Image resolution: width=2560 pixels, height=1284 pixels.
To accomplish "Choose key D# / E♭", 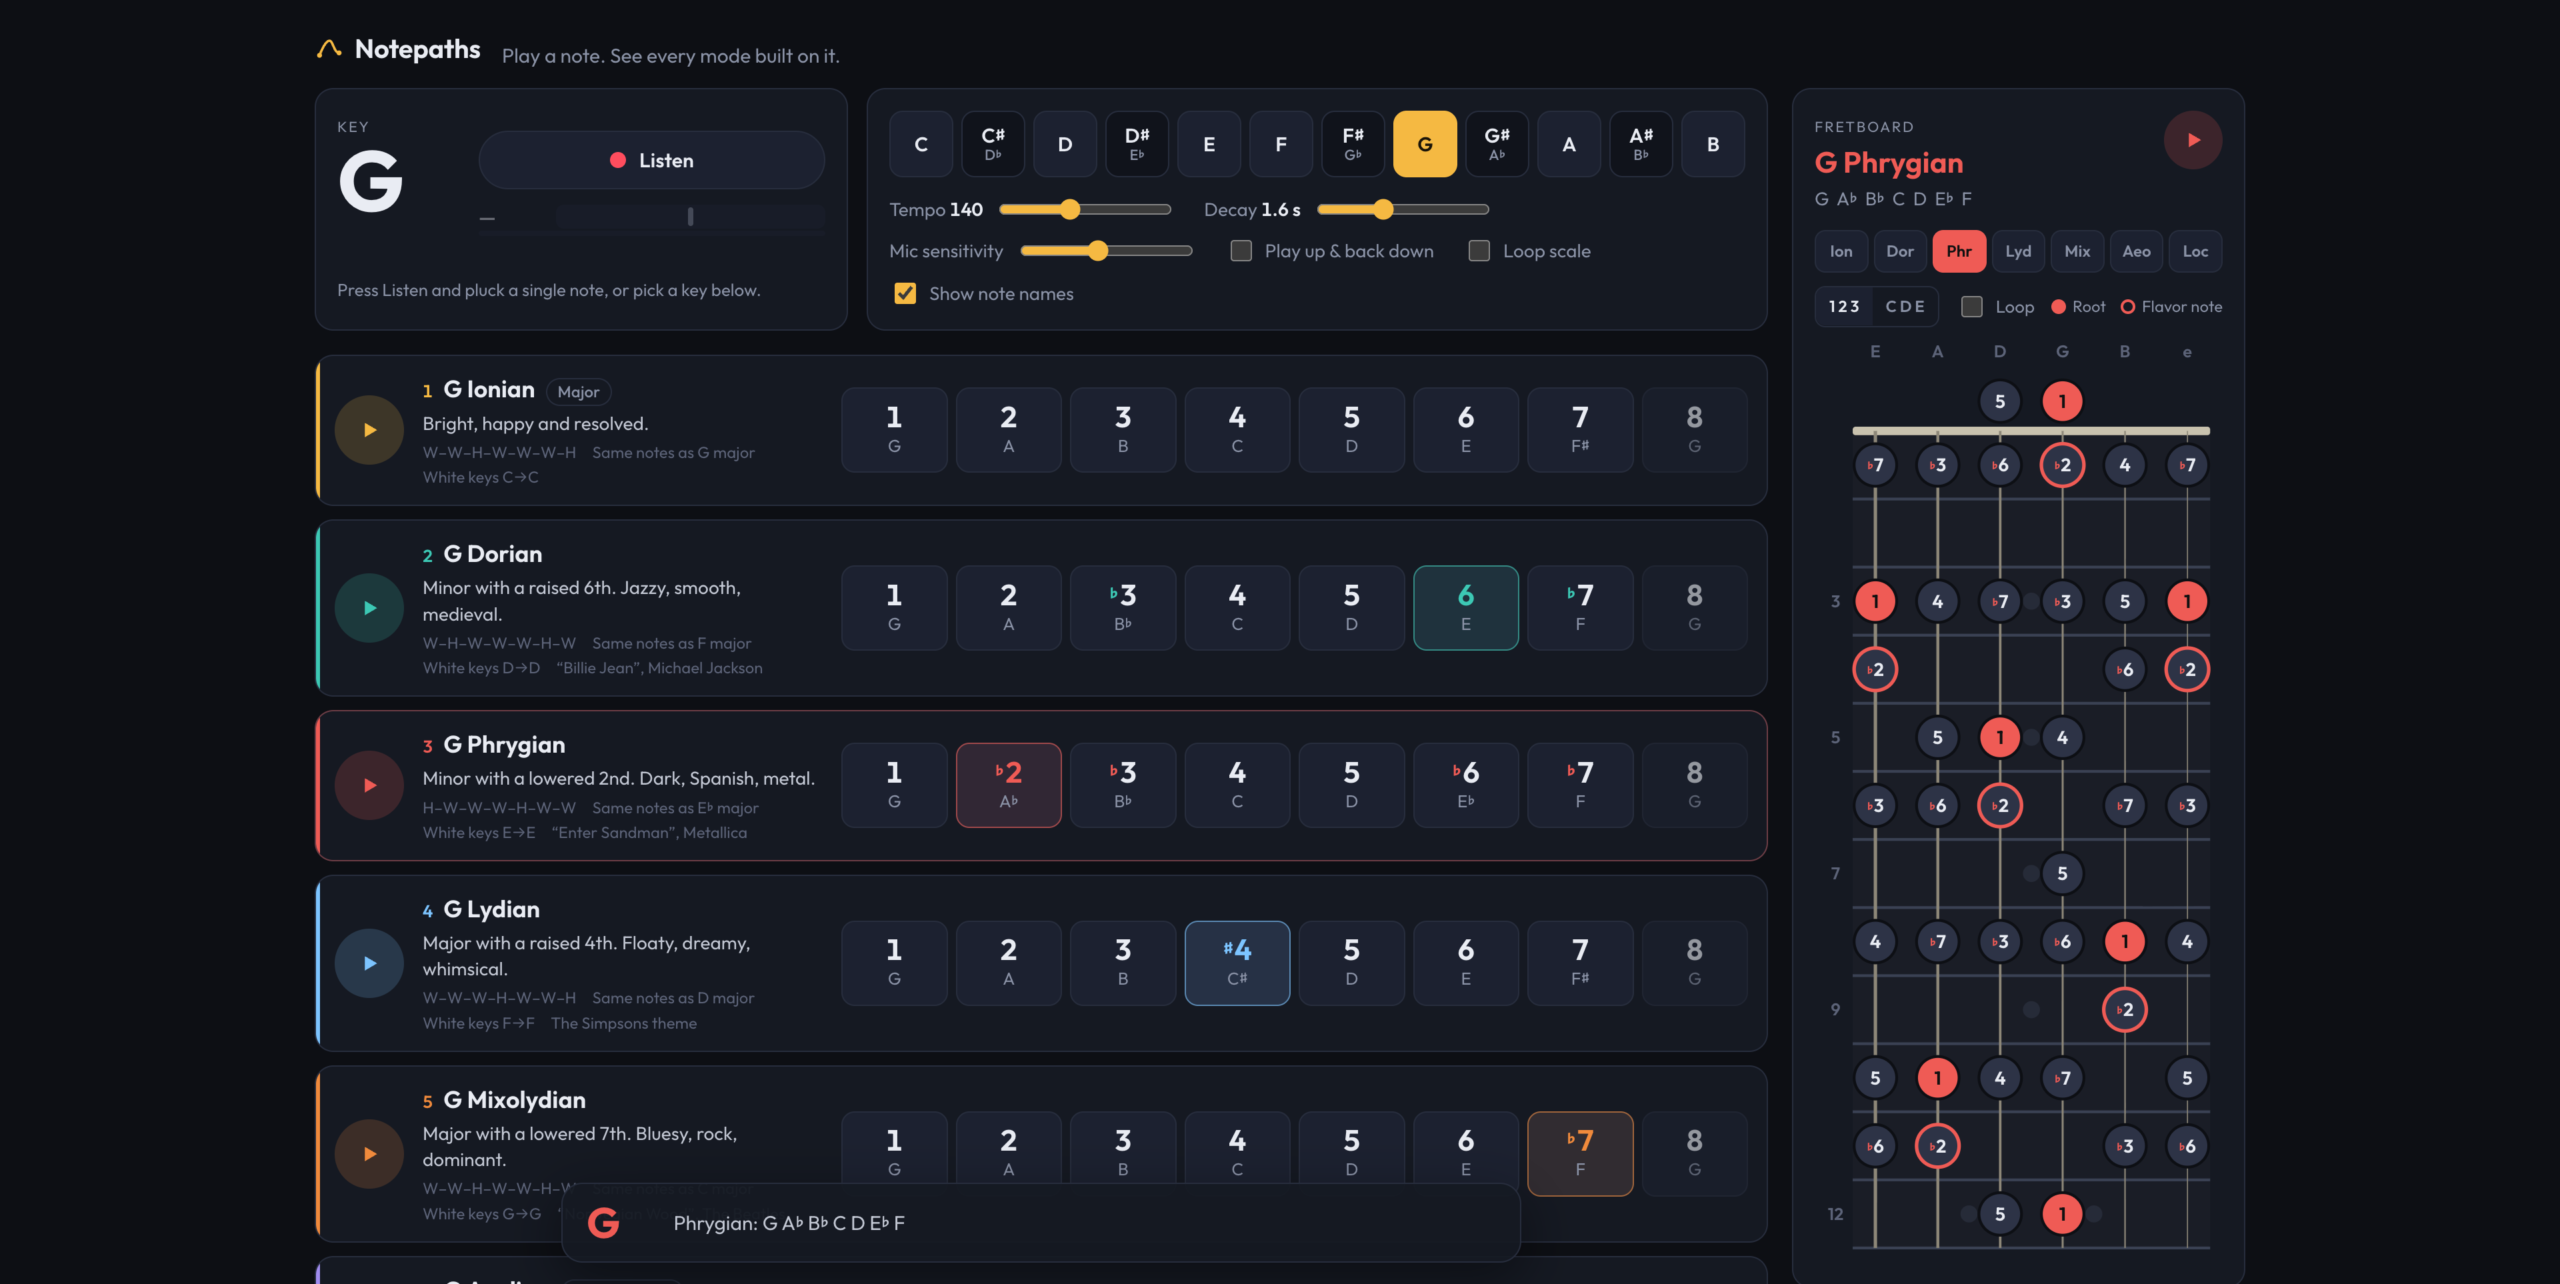I will coord(1137,144).
